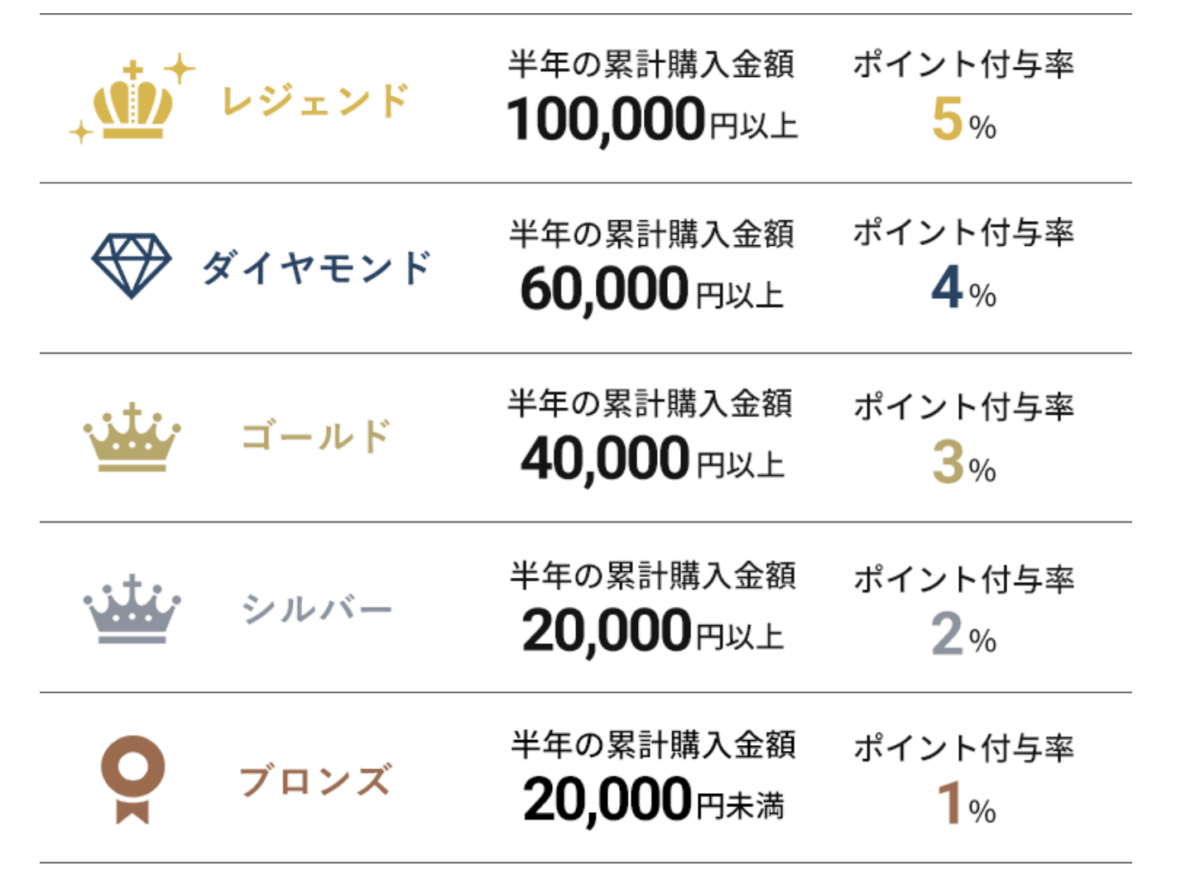This screenshot has width=1200, height=880.
Task: Click the 40,000円以上 purchase amount
Action: pos(652,461)
